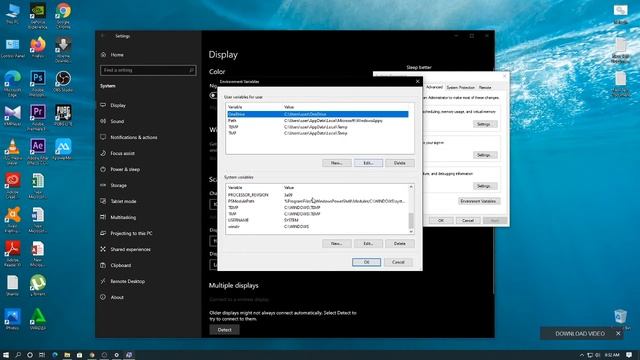Select Sound in Settings sidebar

point(117,121)
